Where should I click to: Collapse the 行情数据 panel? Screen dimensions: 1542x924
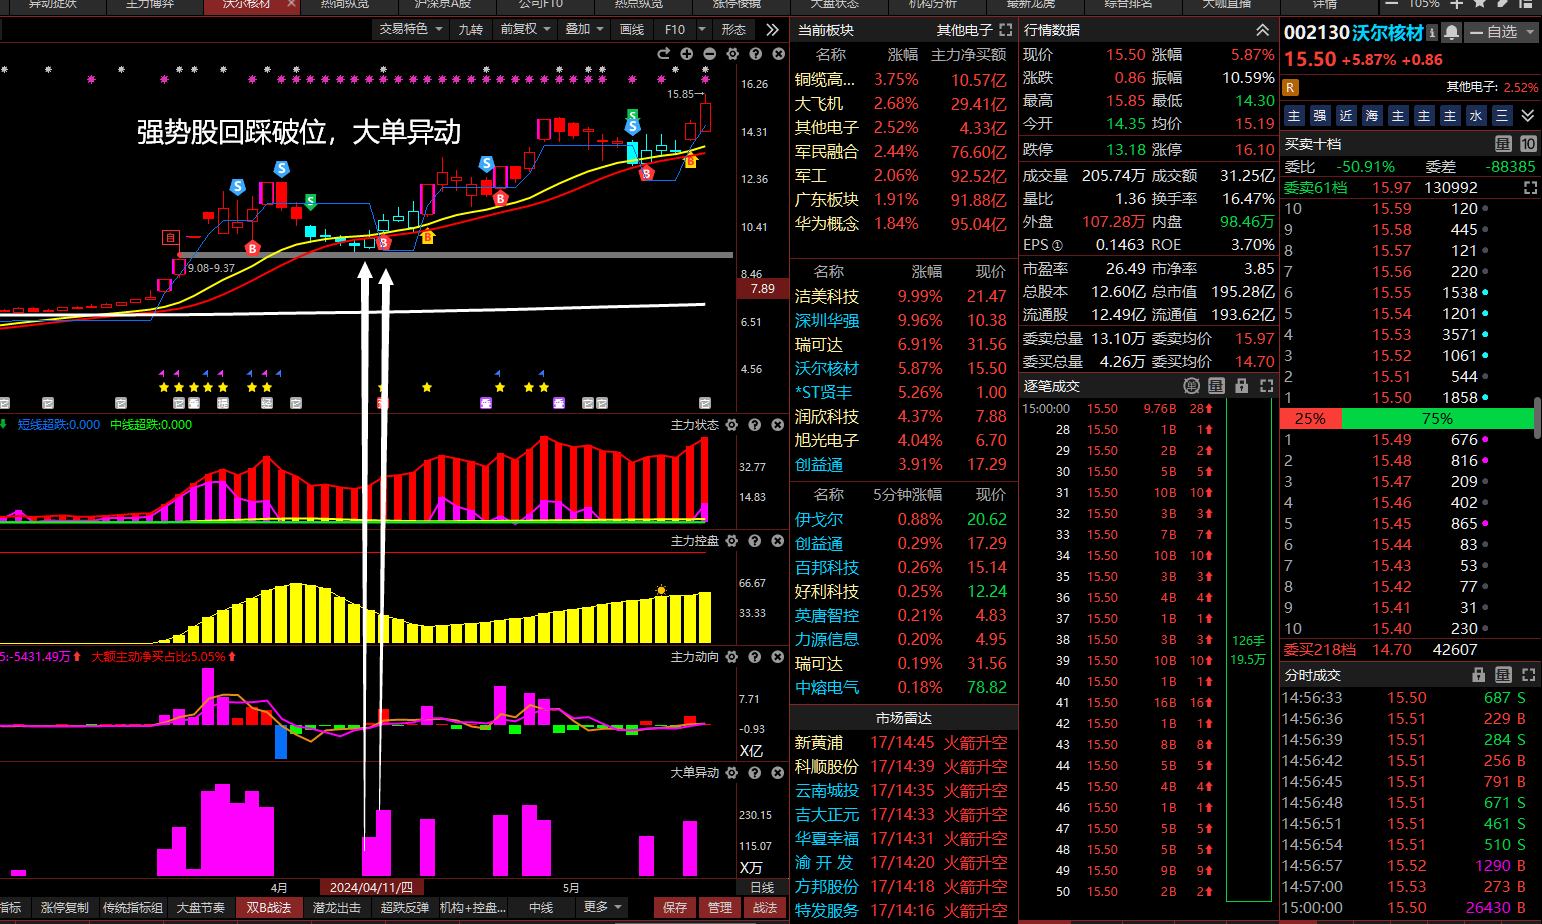coord(1262,30)
